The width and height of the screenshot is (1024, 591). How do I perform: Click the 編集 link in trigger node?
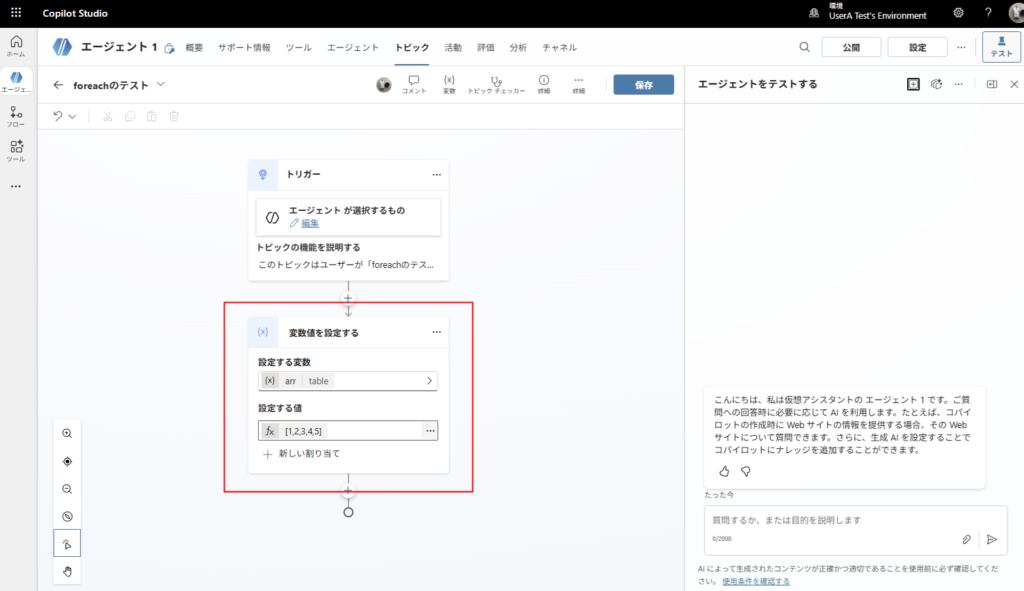coord(309,223)
